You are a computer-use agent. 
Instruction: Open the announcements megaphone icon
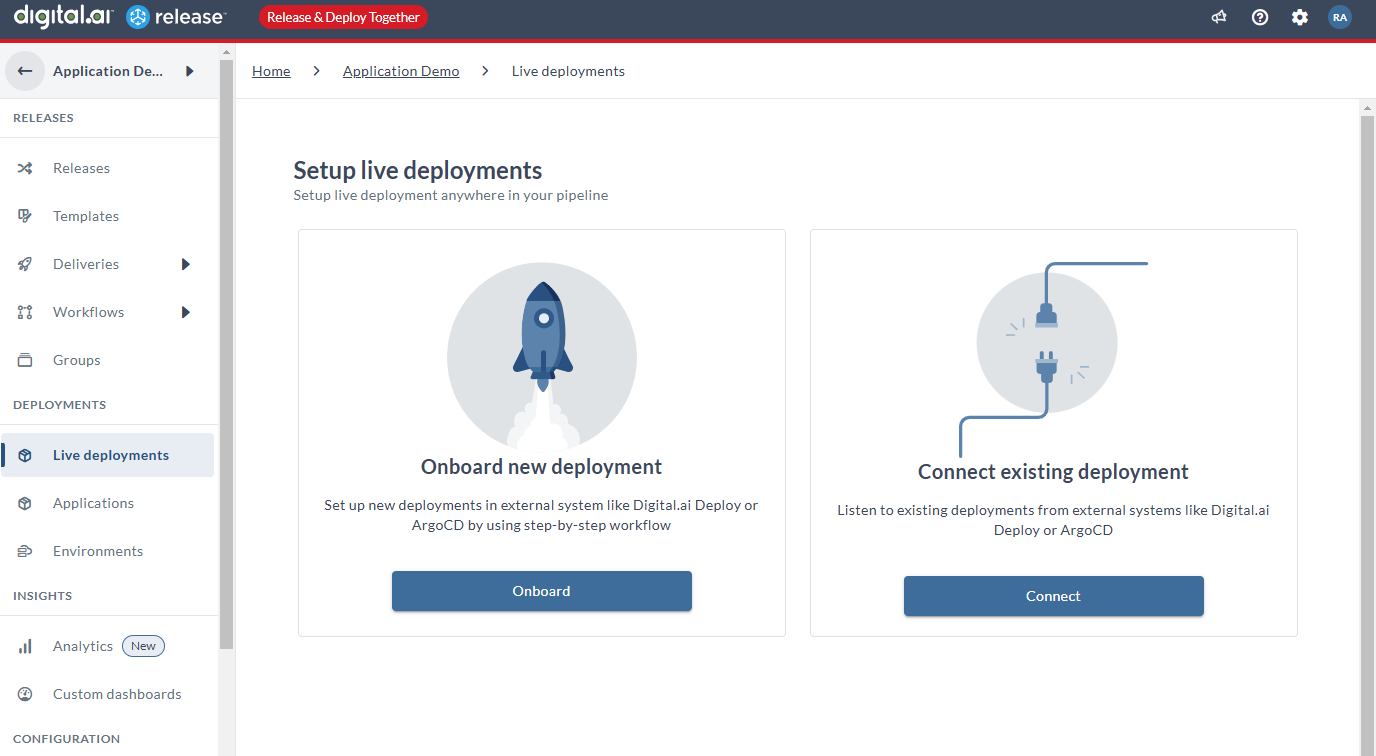coord(1219,17)
